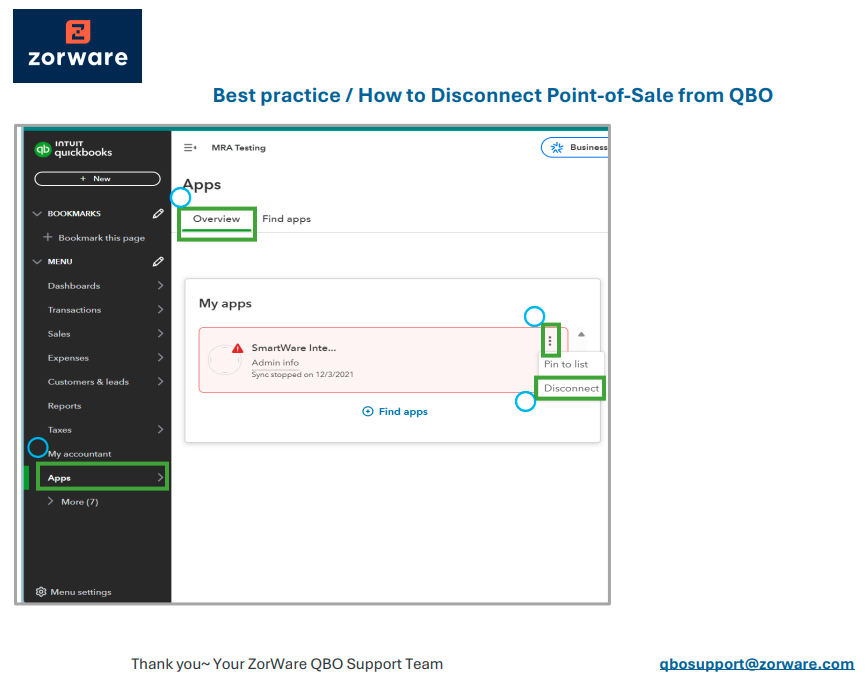Select Apps in the sidebar menu
Viewport: 866px width, 685px height.
pyautogui.click(x=103, y=477)
